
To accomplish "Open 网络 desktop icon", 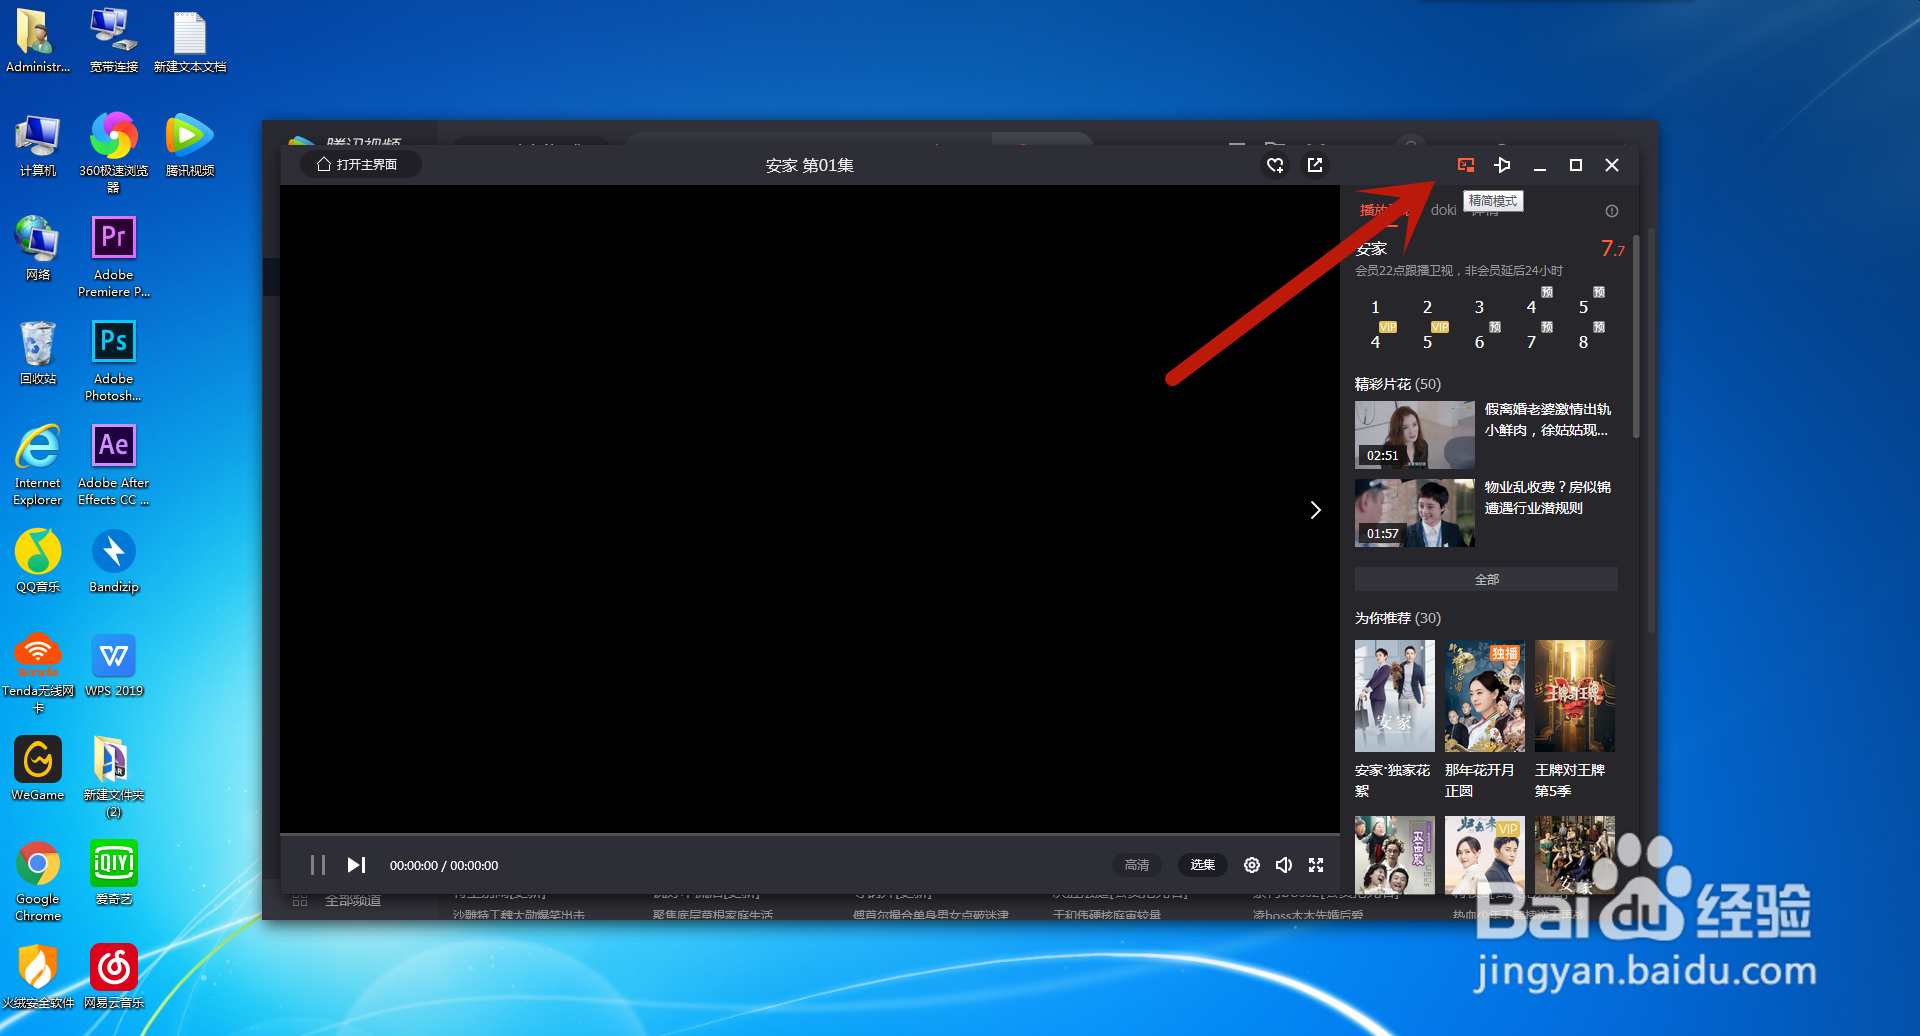I will coord(38,249).
